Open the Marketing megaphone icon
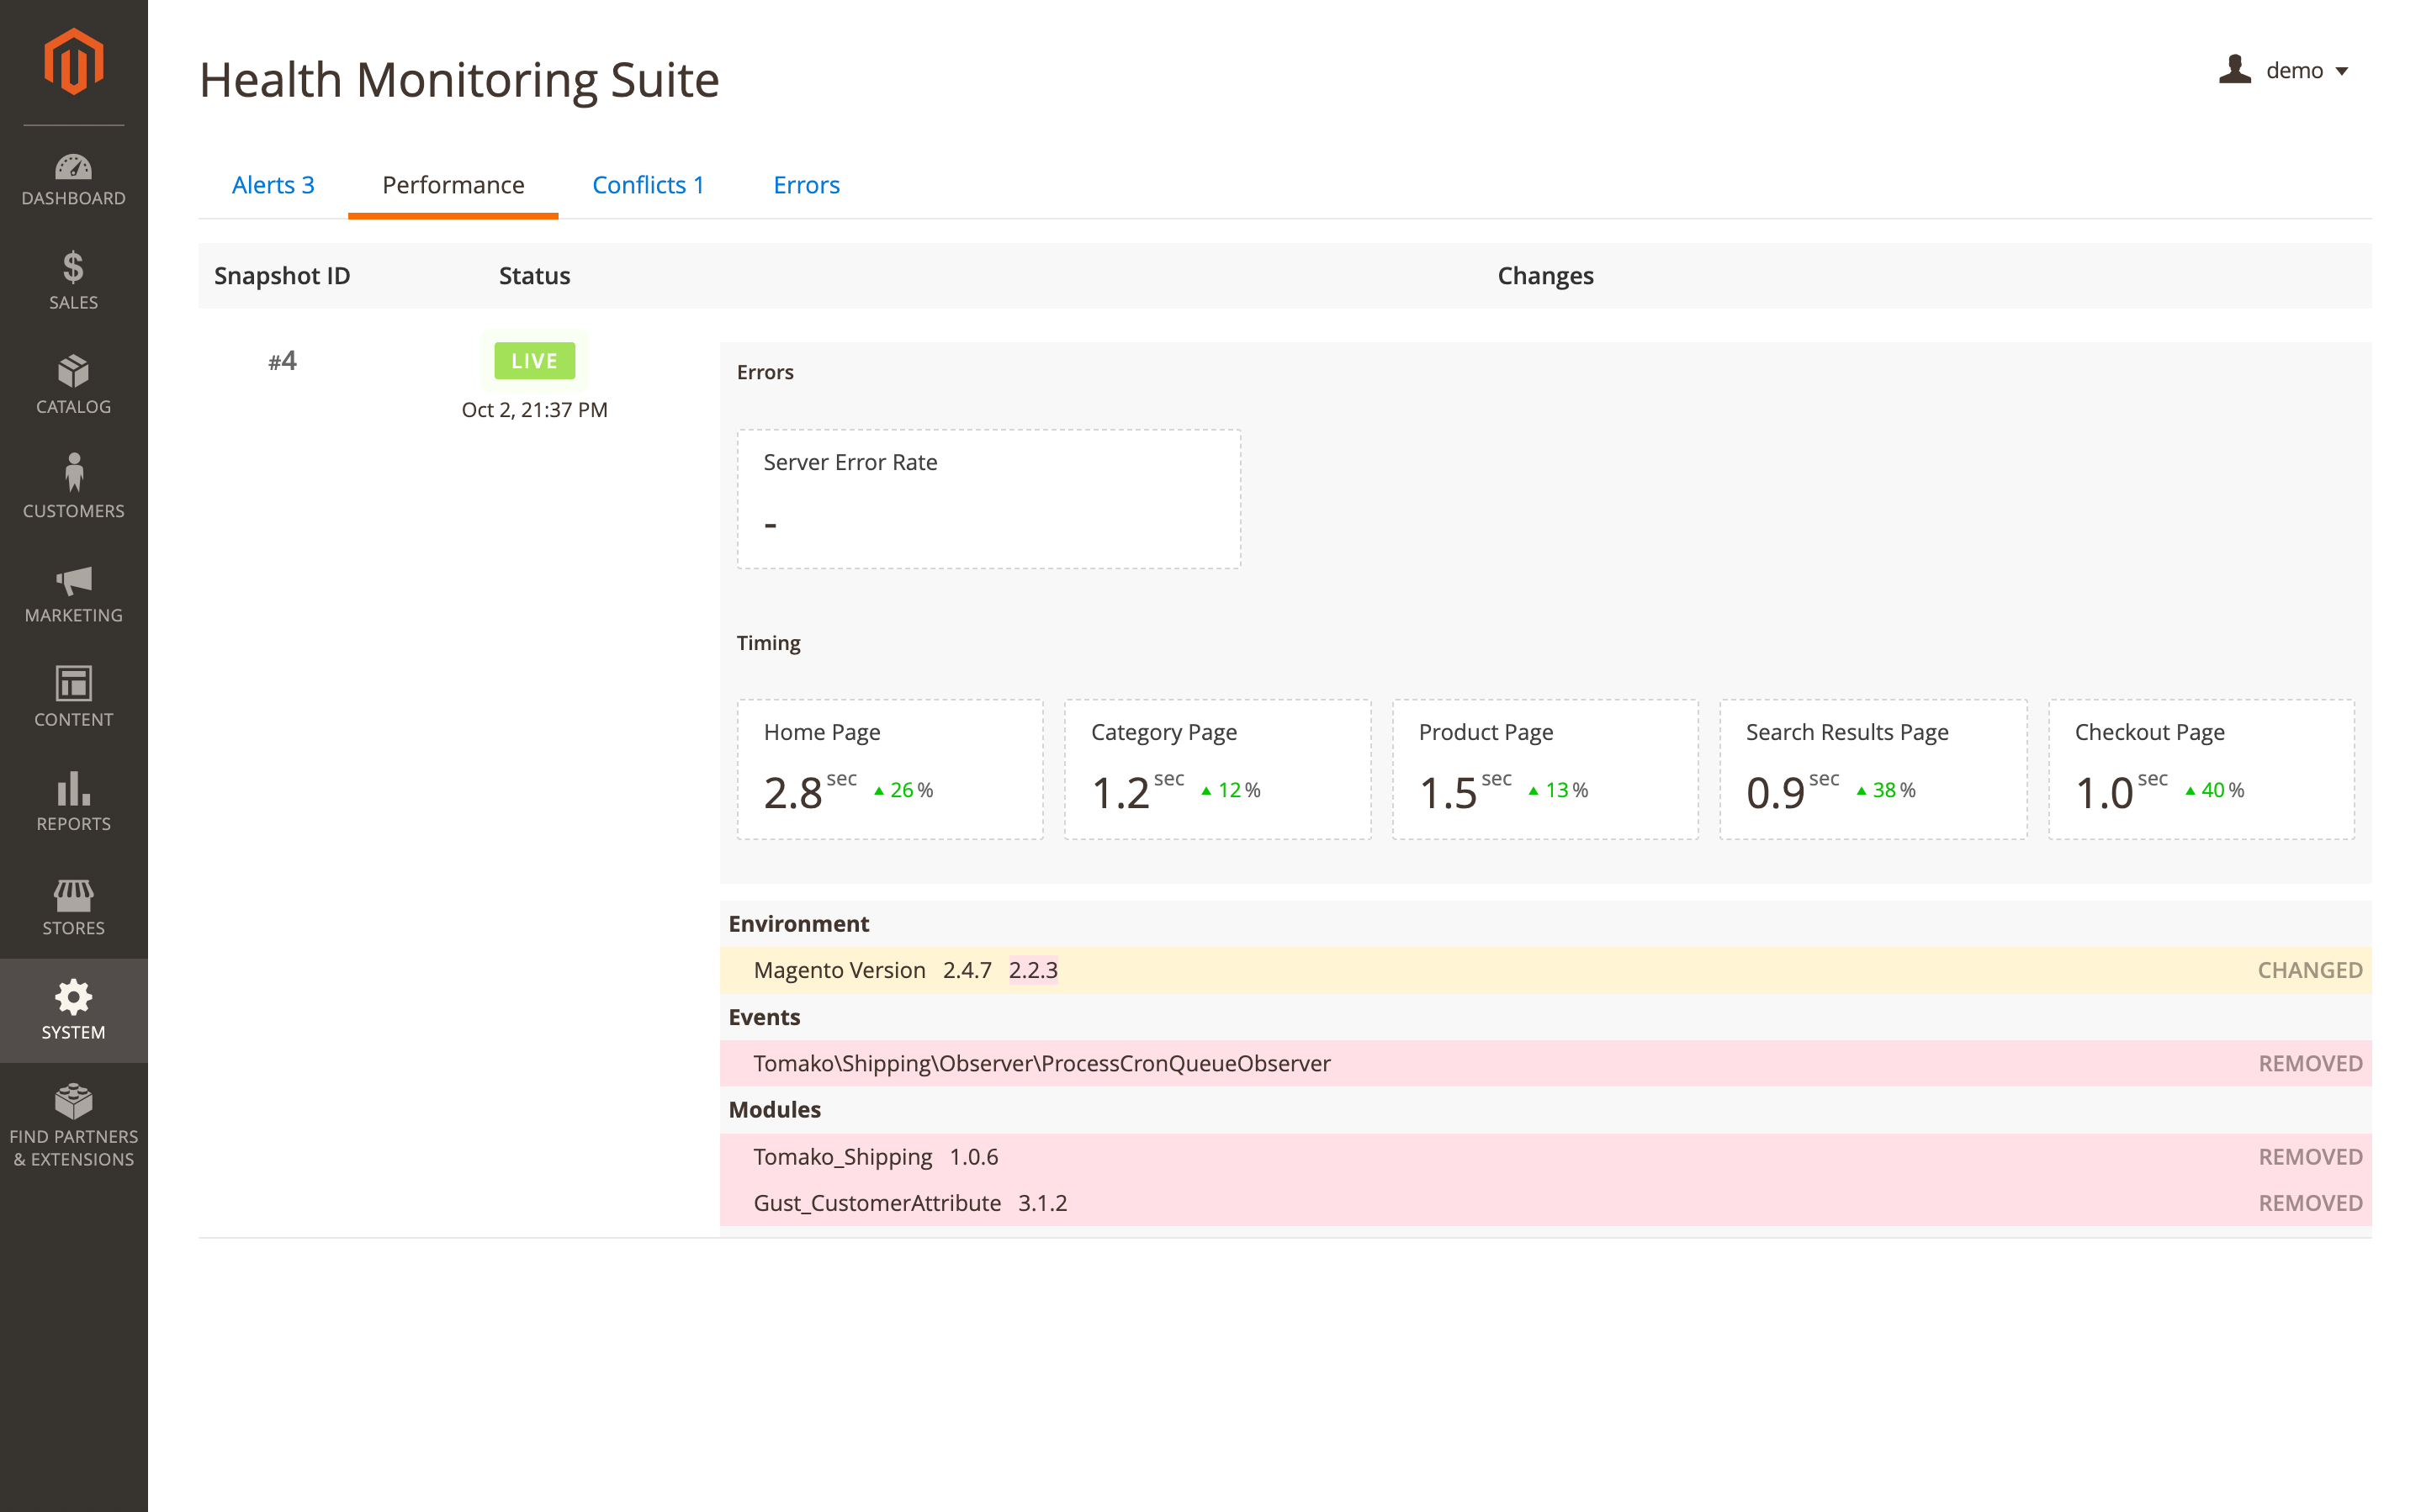This screenshot has width=2421, height=1512. [x=73, y=580]
